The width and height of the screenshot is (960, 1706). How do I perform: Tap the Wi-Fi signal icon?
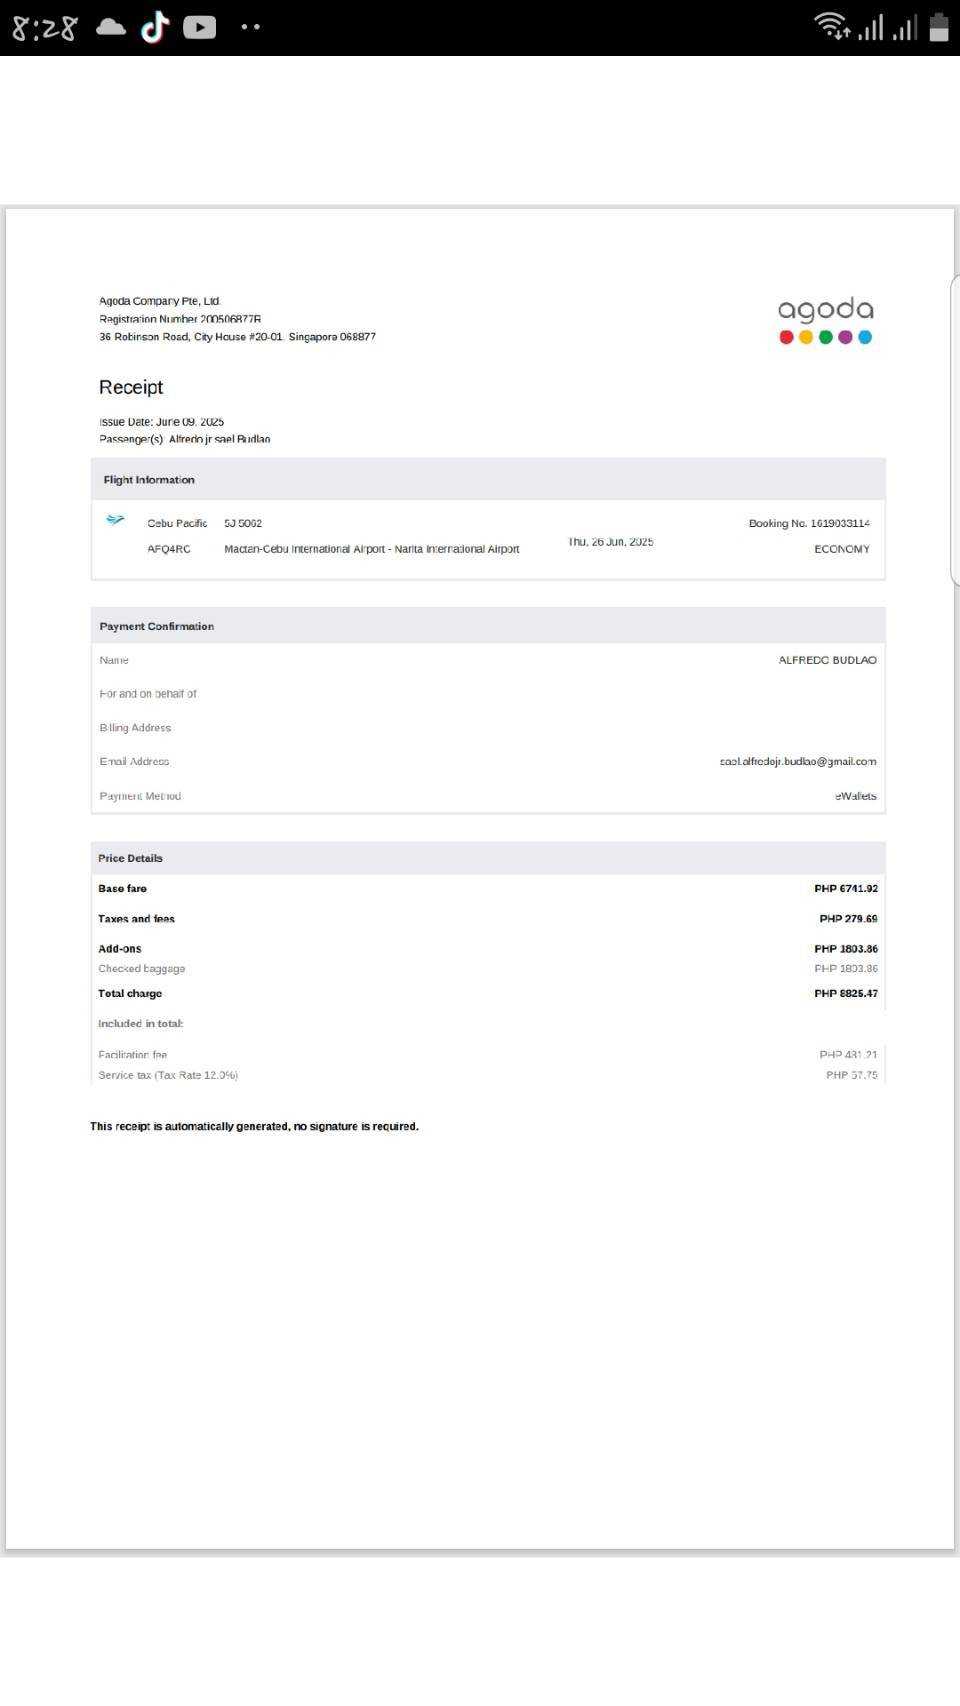831,26
